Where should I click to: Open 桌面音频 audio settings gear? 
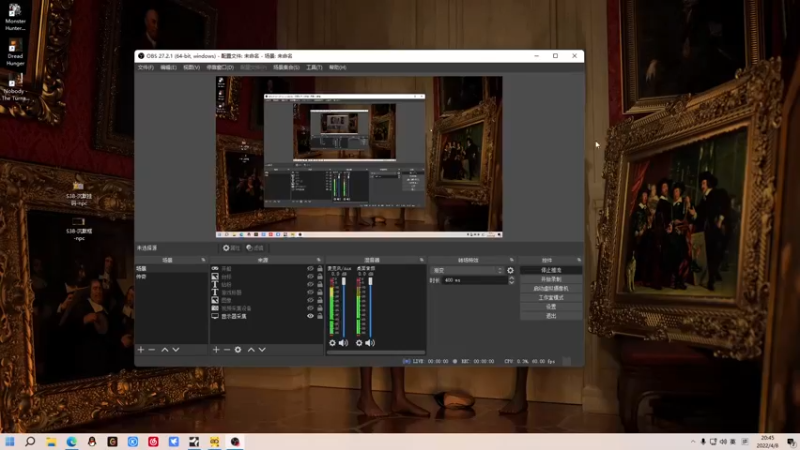359,343
